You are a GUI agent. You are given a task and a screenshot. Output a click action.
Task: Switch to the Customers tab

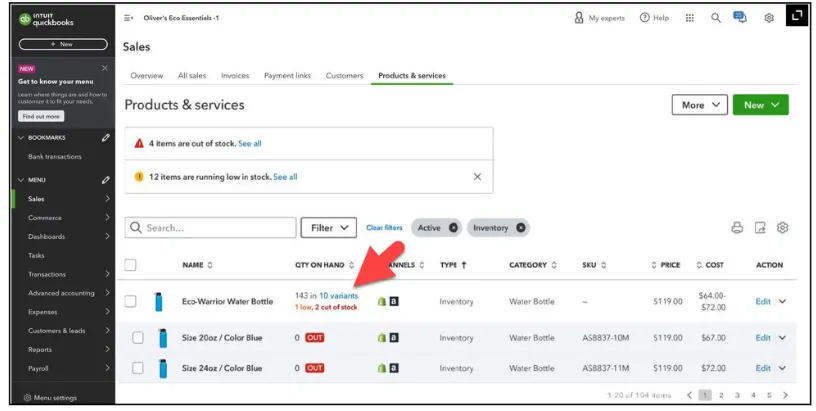coord(345,75)
